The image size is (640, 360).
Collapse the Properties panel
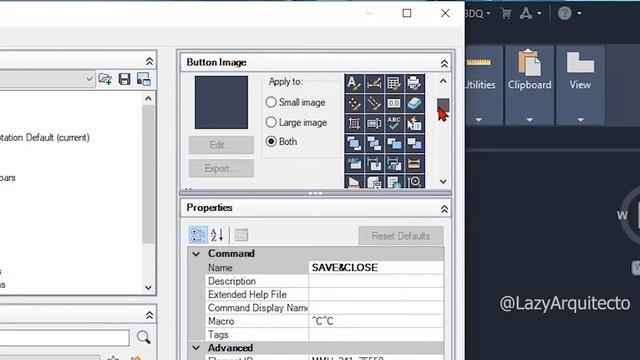point(444,209)
